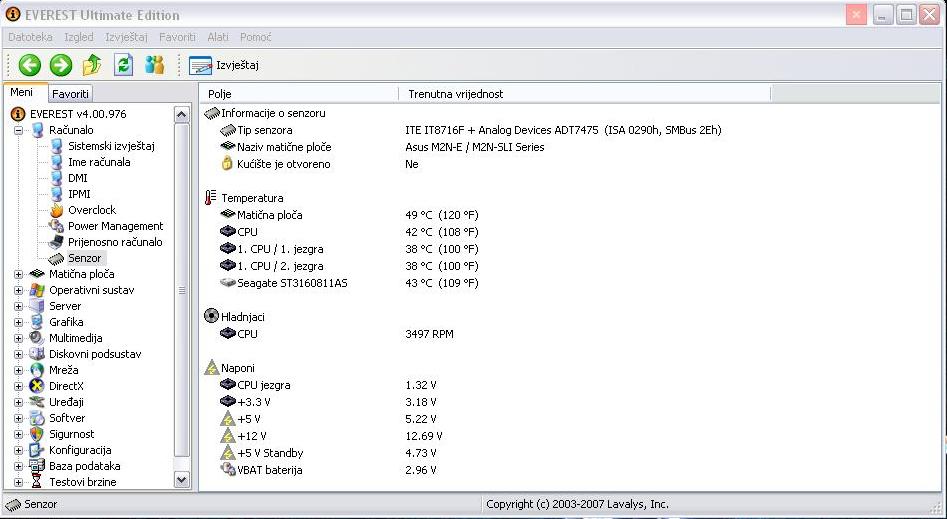
Task: Expand the Grafika tree node
Action: [19, 322]
